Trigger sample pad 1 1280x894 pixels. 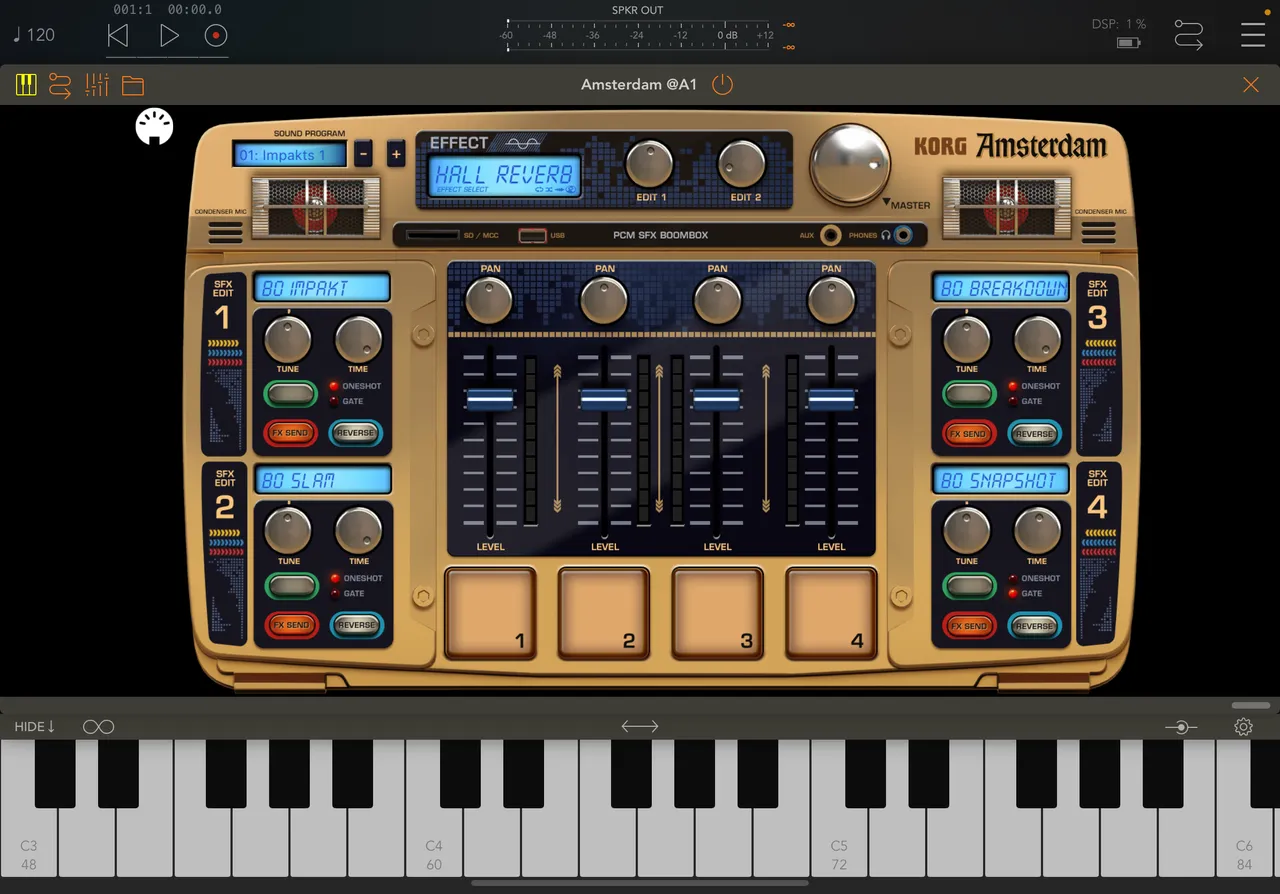[x=491, y=613]
